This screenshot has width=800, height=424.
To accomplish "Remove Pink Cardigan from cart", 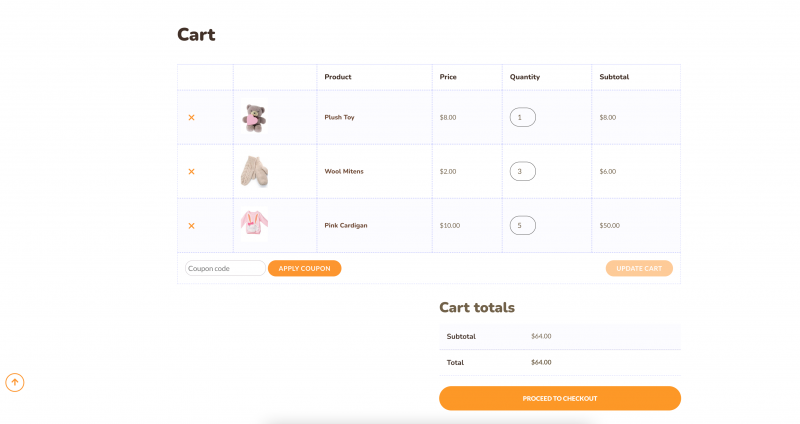I will tap(191, 225).
